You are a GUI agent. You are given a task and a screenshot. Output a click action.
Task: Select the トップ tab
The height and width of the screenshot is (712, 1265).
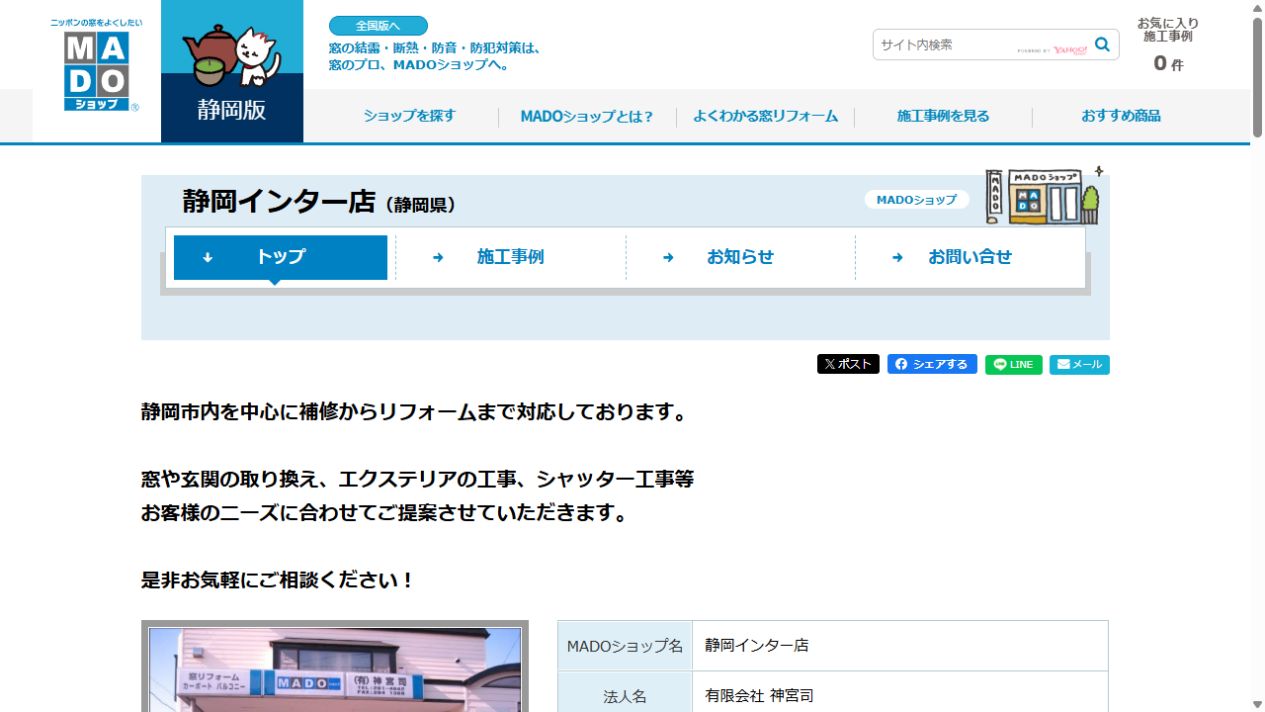coord(280,257)
